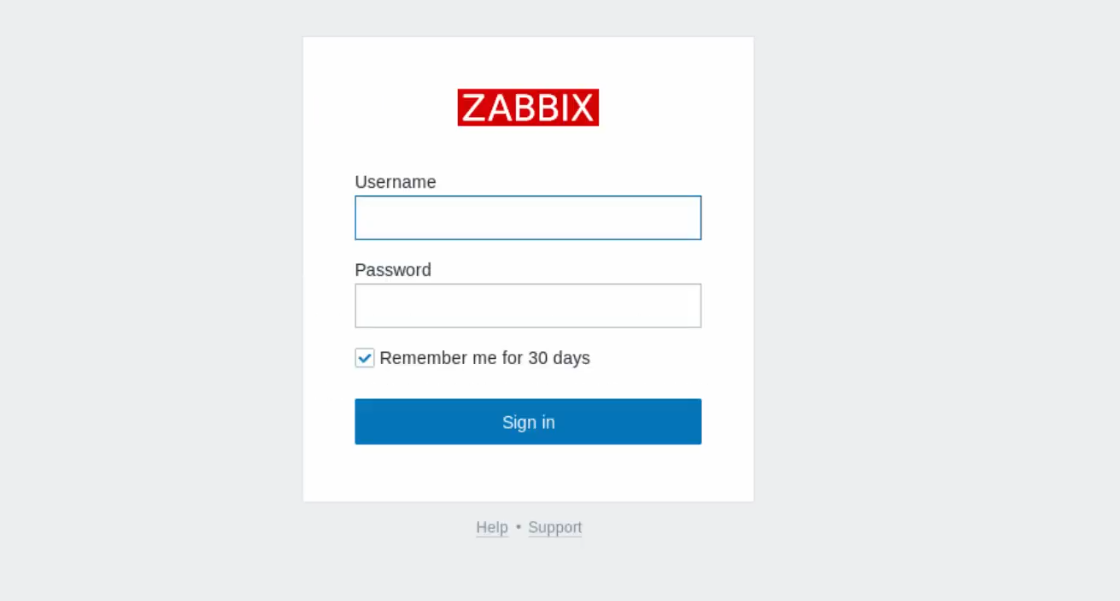1120x601 pixels.
Task: Click the checkbox next to Remember me text
Action: pos(364,357)
